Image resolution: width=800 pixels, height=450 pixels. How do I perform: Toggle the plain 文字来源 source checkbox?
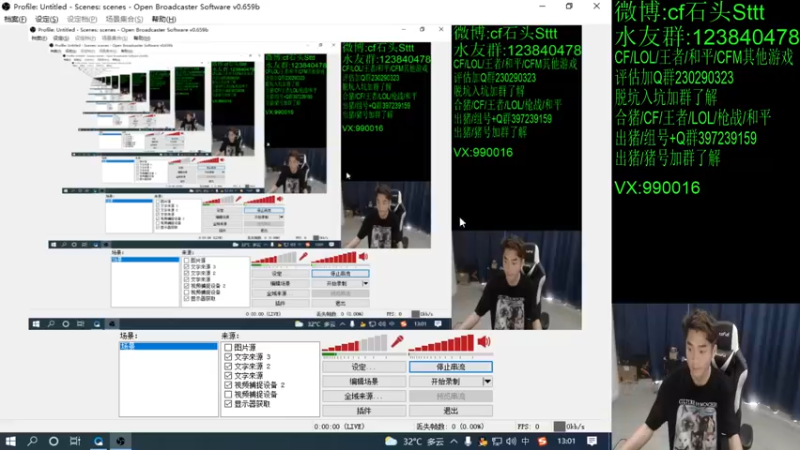click(x=228, y=376)
